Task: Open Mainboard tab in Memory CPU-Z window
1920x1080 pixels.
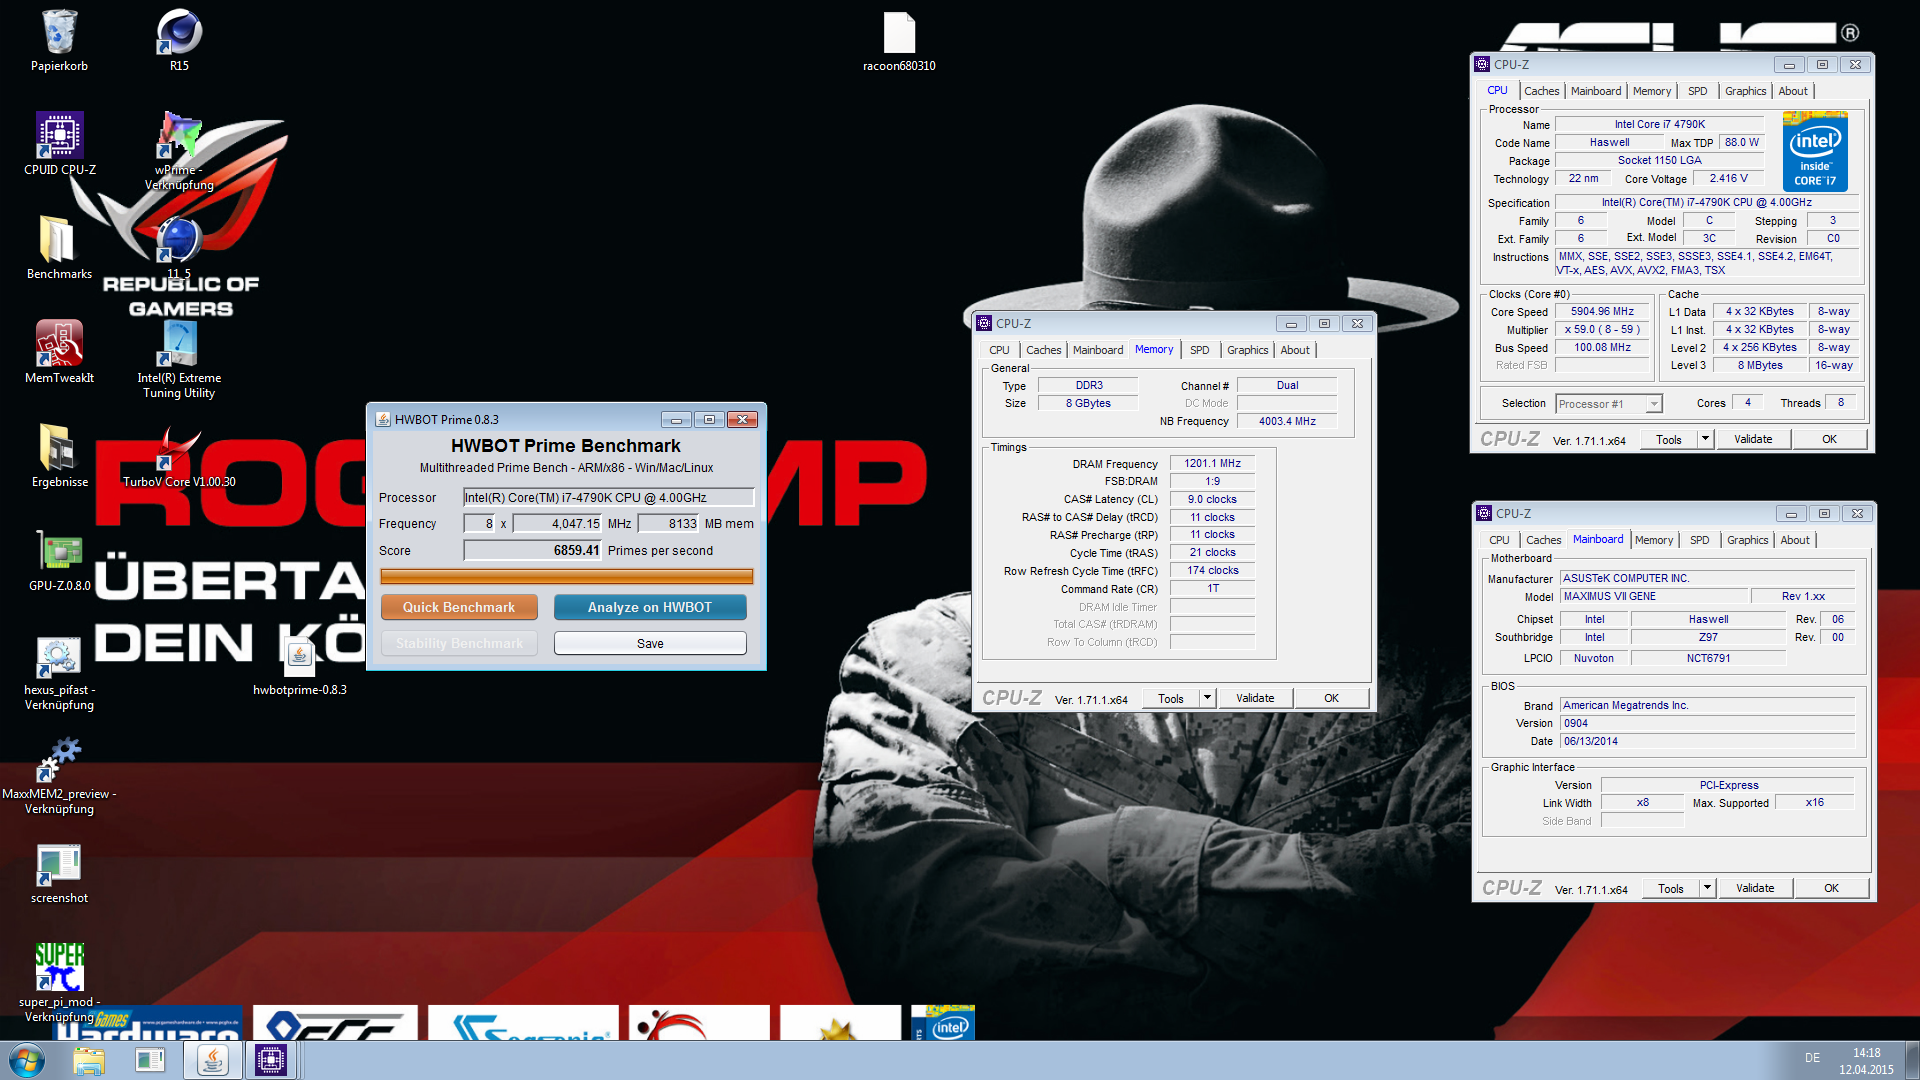Action: 1098,350
